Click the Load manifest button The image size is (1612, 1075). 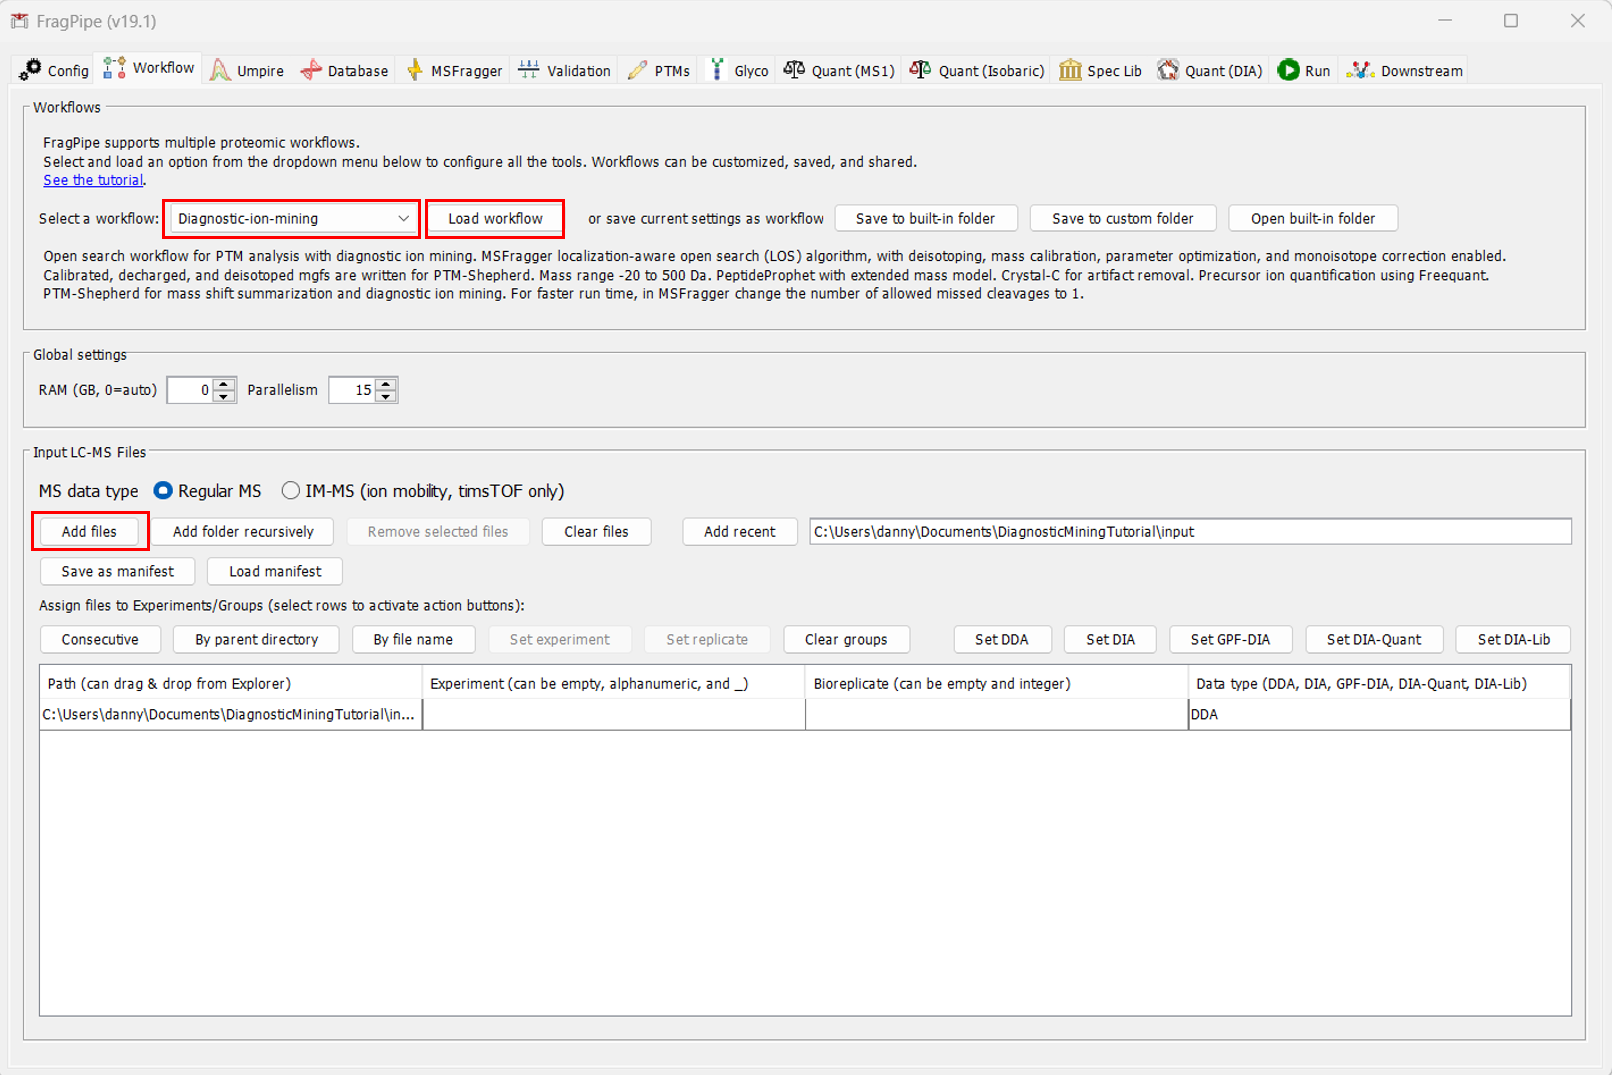click(x=275, y=571)
